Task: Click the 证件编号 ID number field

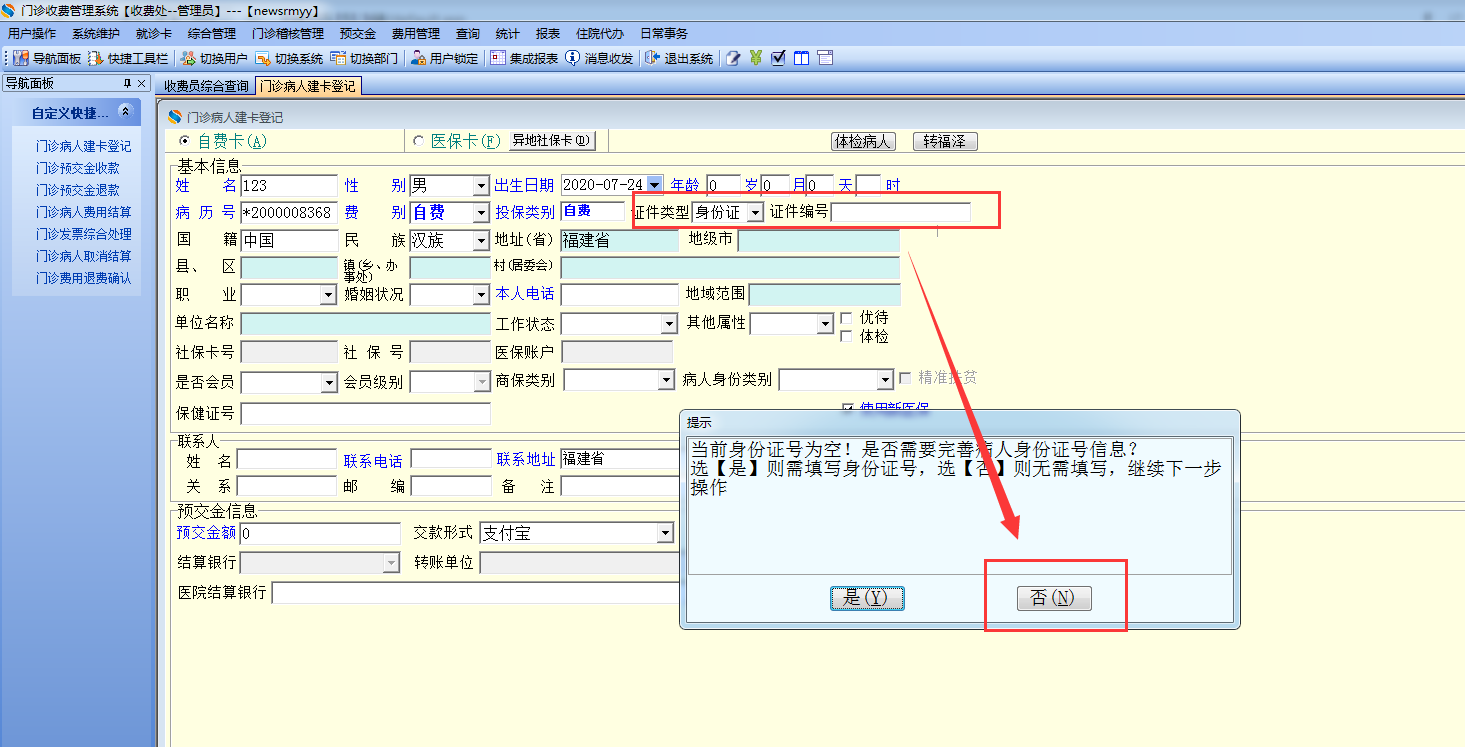Action: point(901,212)
